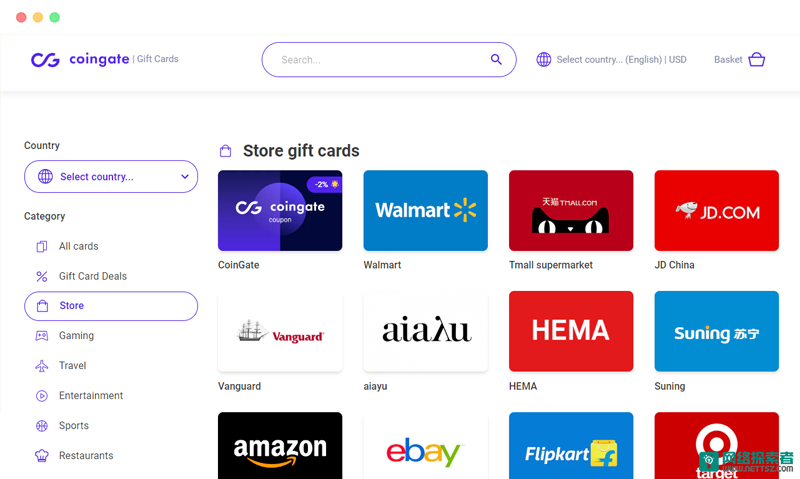The width and height of the screenshot is (800, 479).
Task: Click the Sports ball icon
Action: click(42, 425)
